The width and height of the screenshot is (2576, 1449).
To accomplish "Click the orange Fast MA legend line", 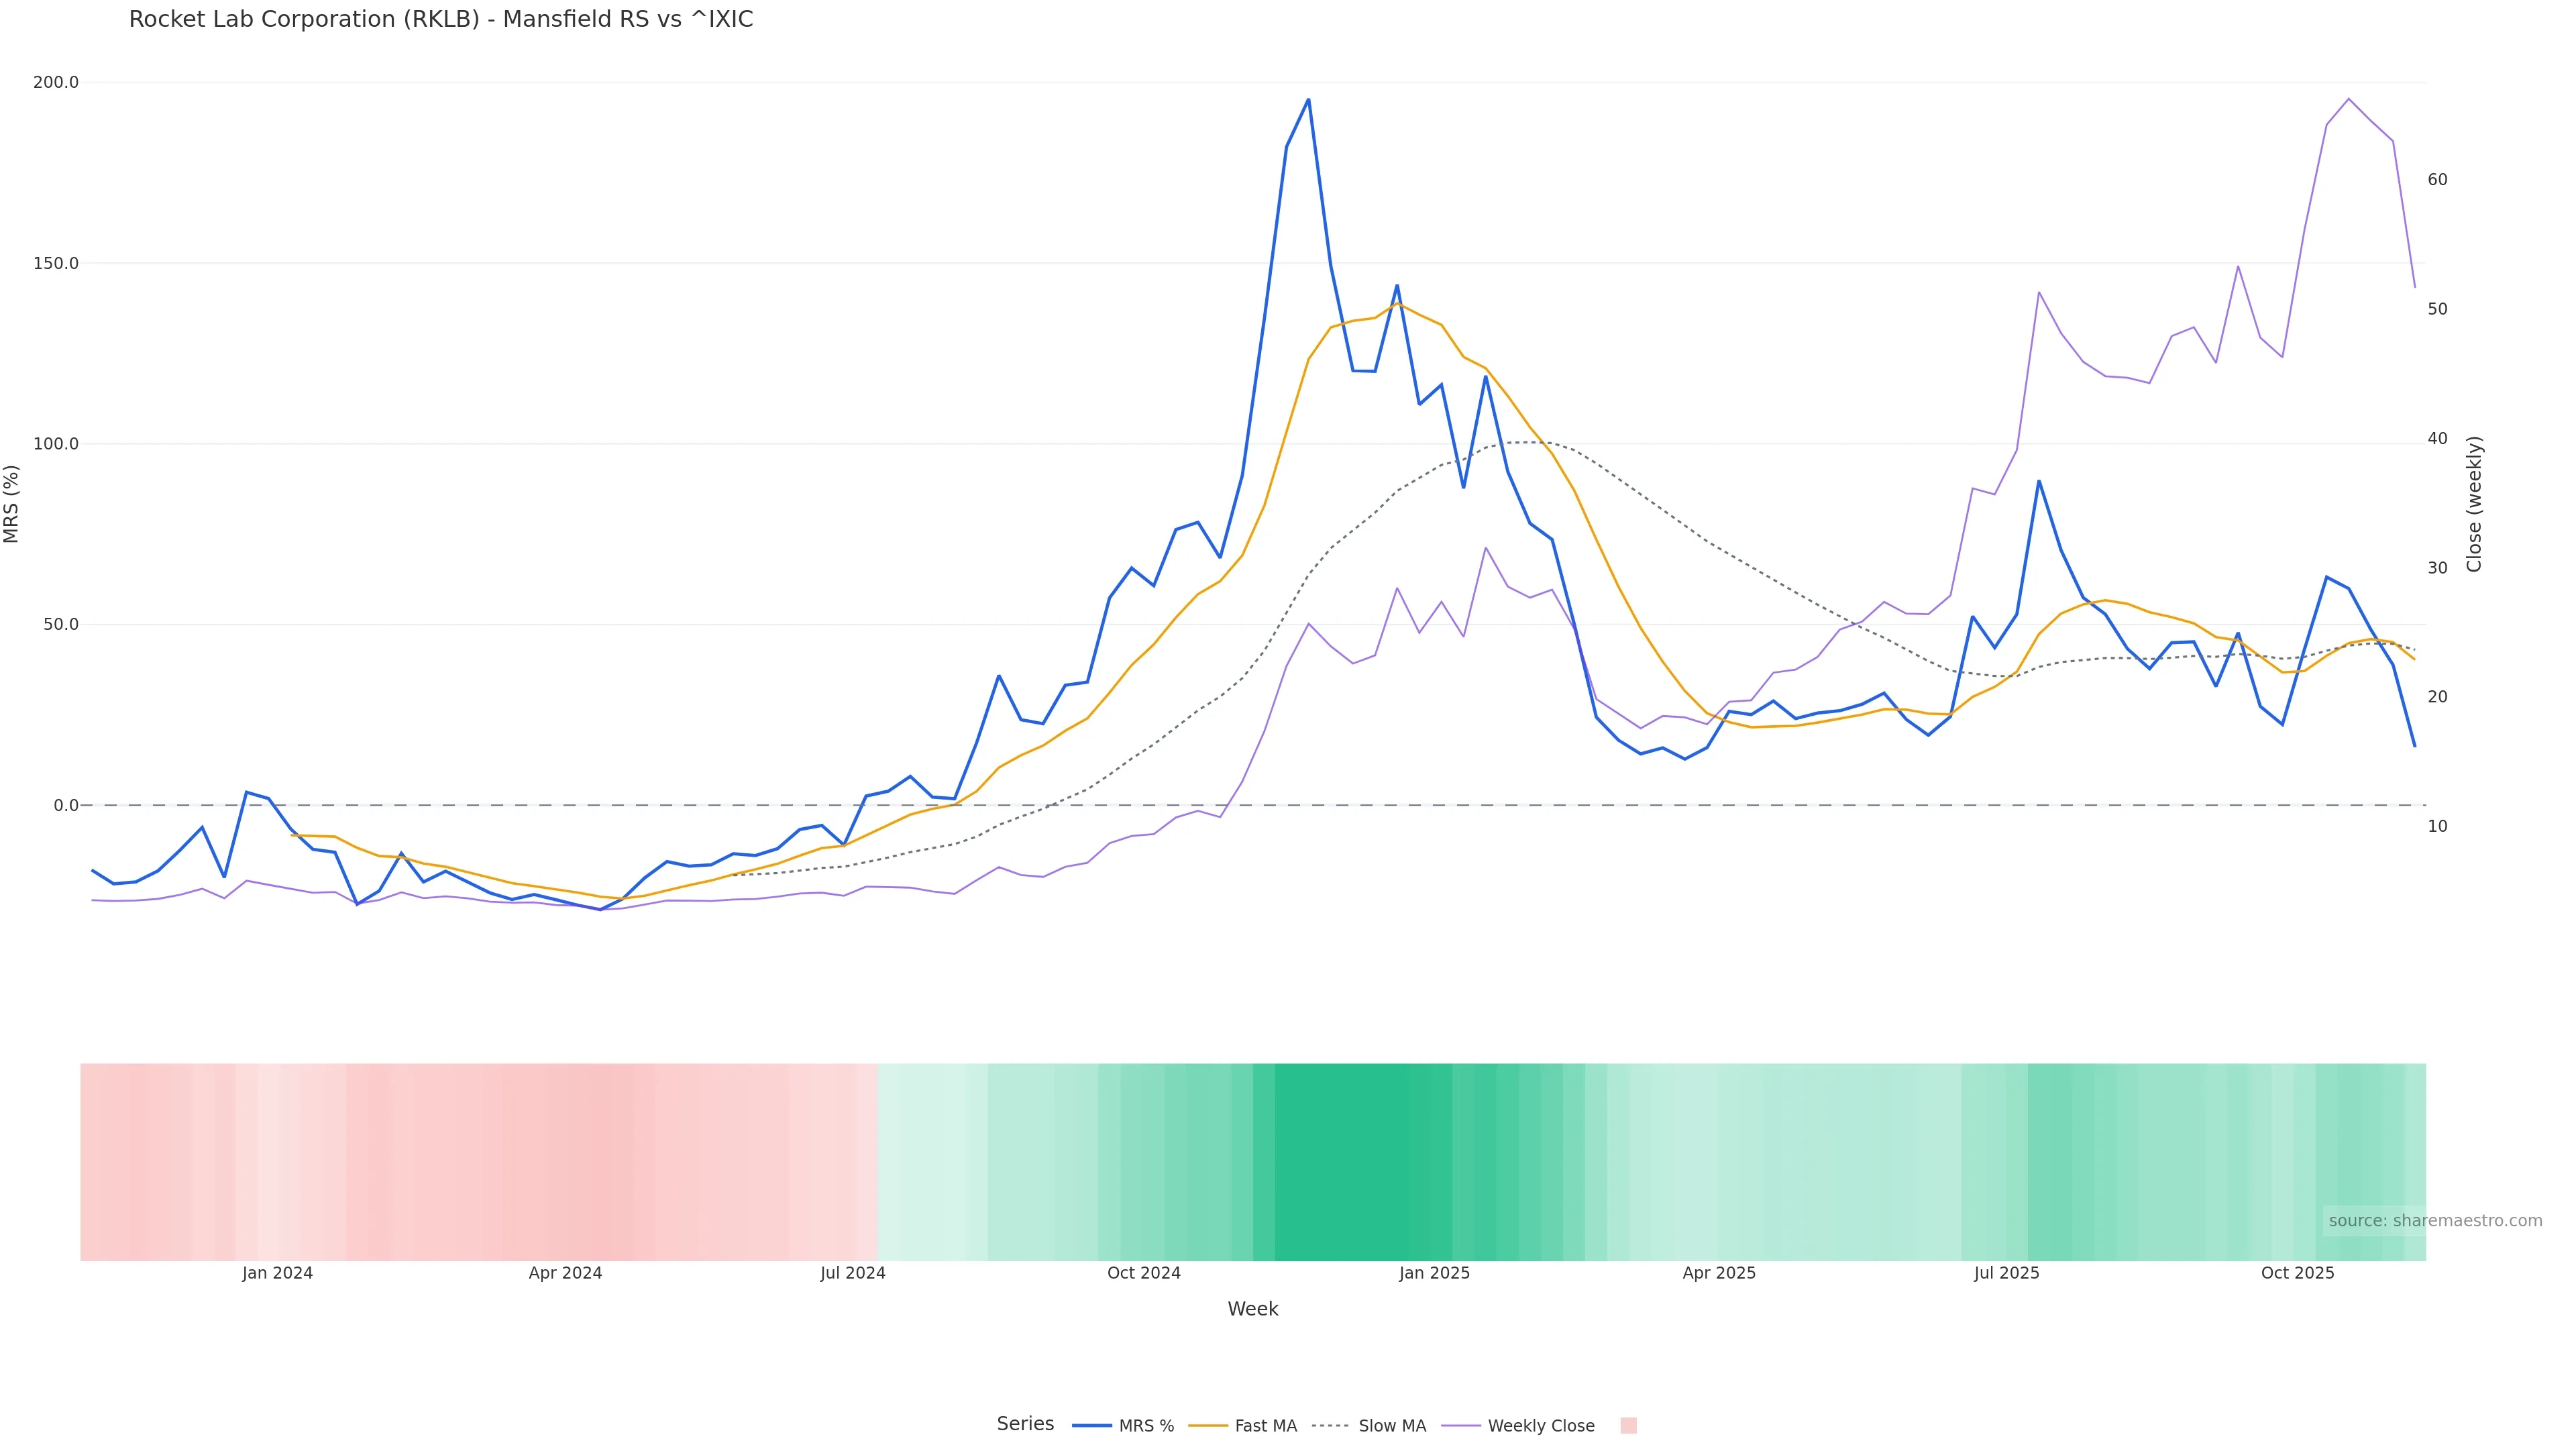I will click(x=1208, y=1426).
